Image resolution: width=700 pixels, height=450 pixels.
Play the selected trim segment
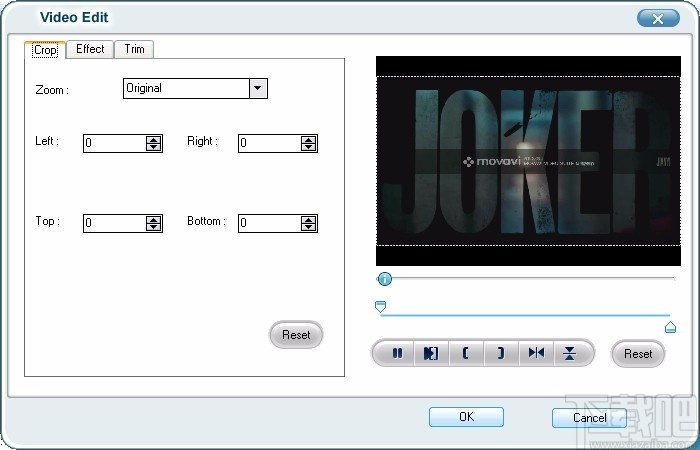[431, 353]
